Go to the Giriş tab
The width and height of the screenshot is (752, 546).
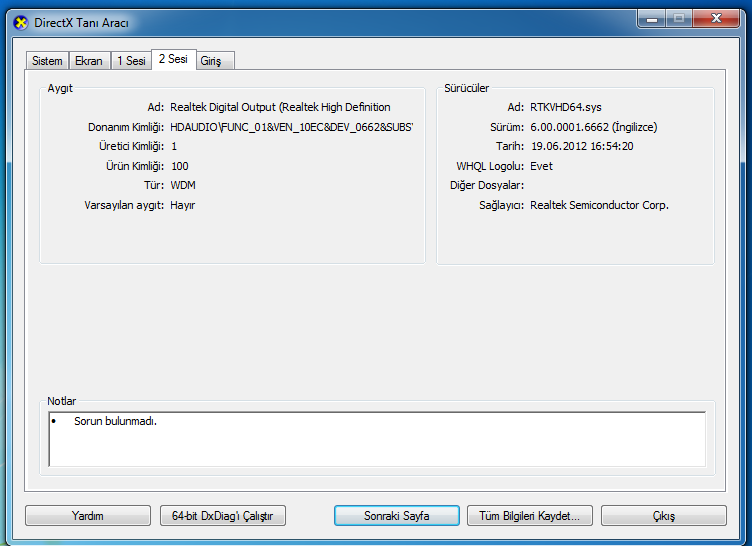pos(211,61)
